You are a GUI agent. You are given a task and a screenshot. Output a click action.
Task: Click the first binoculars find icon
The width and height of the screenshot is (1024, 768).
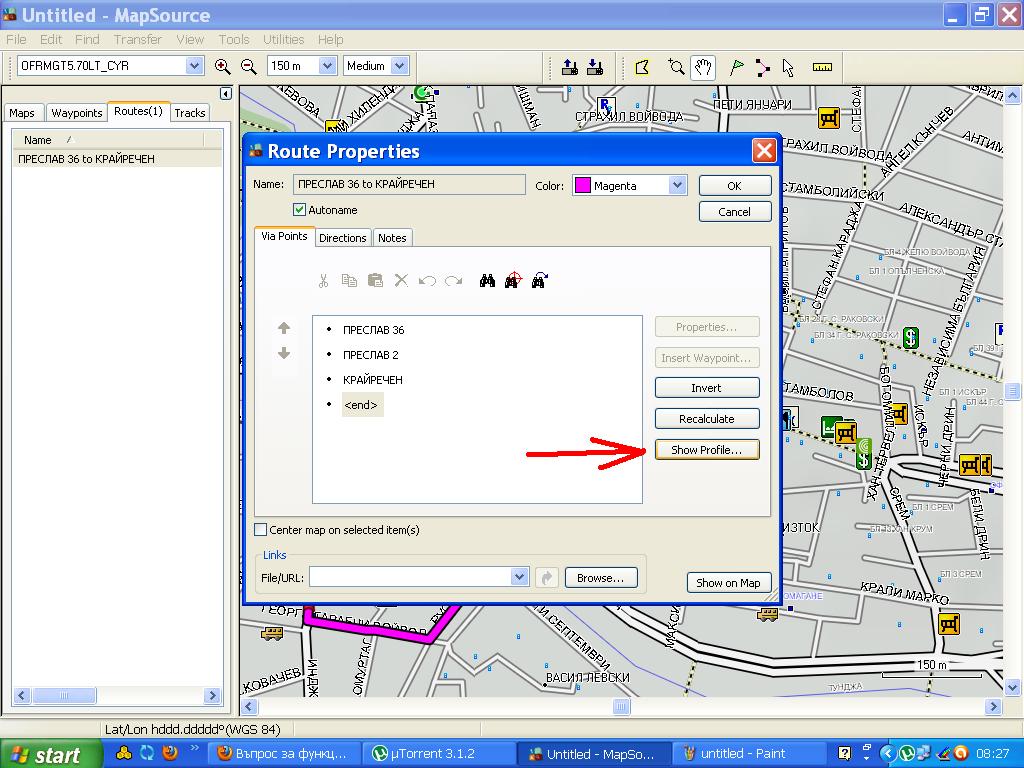tap(487, 281)
